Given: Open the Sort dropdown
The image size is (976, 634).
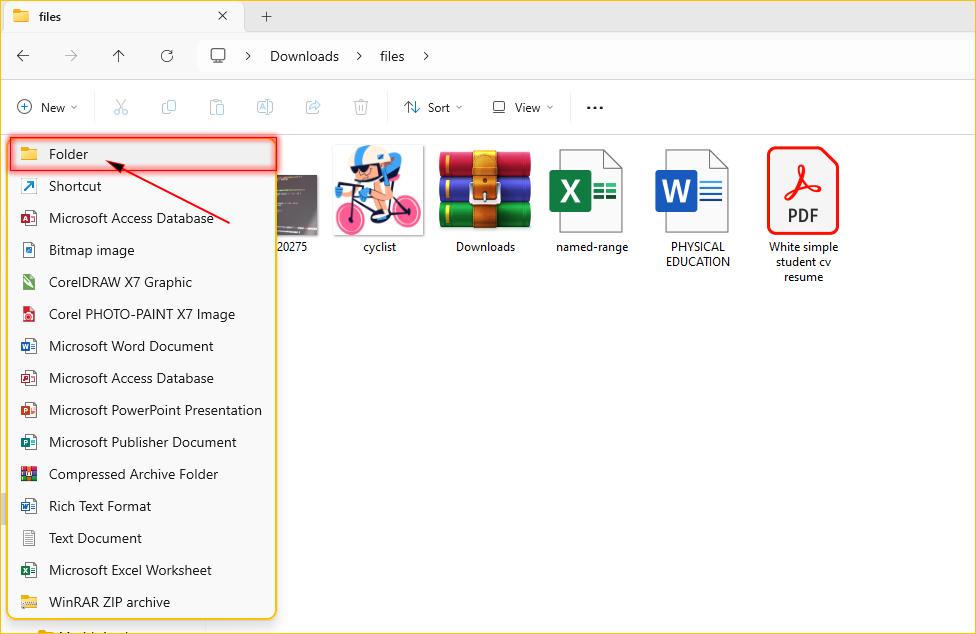Looking at the screenshot, I should click(x=433, y=107).
